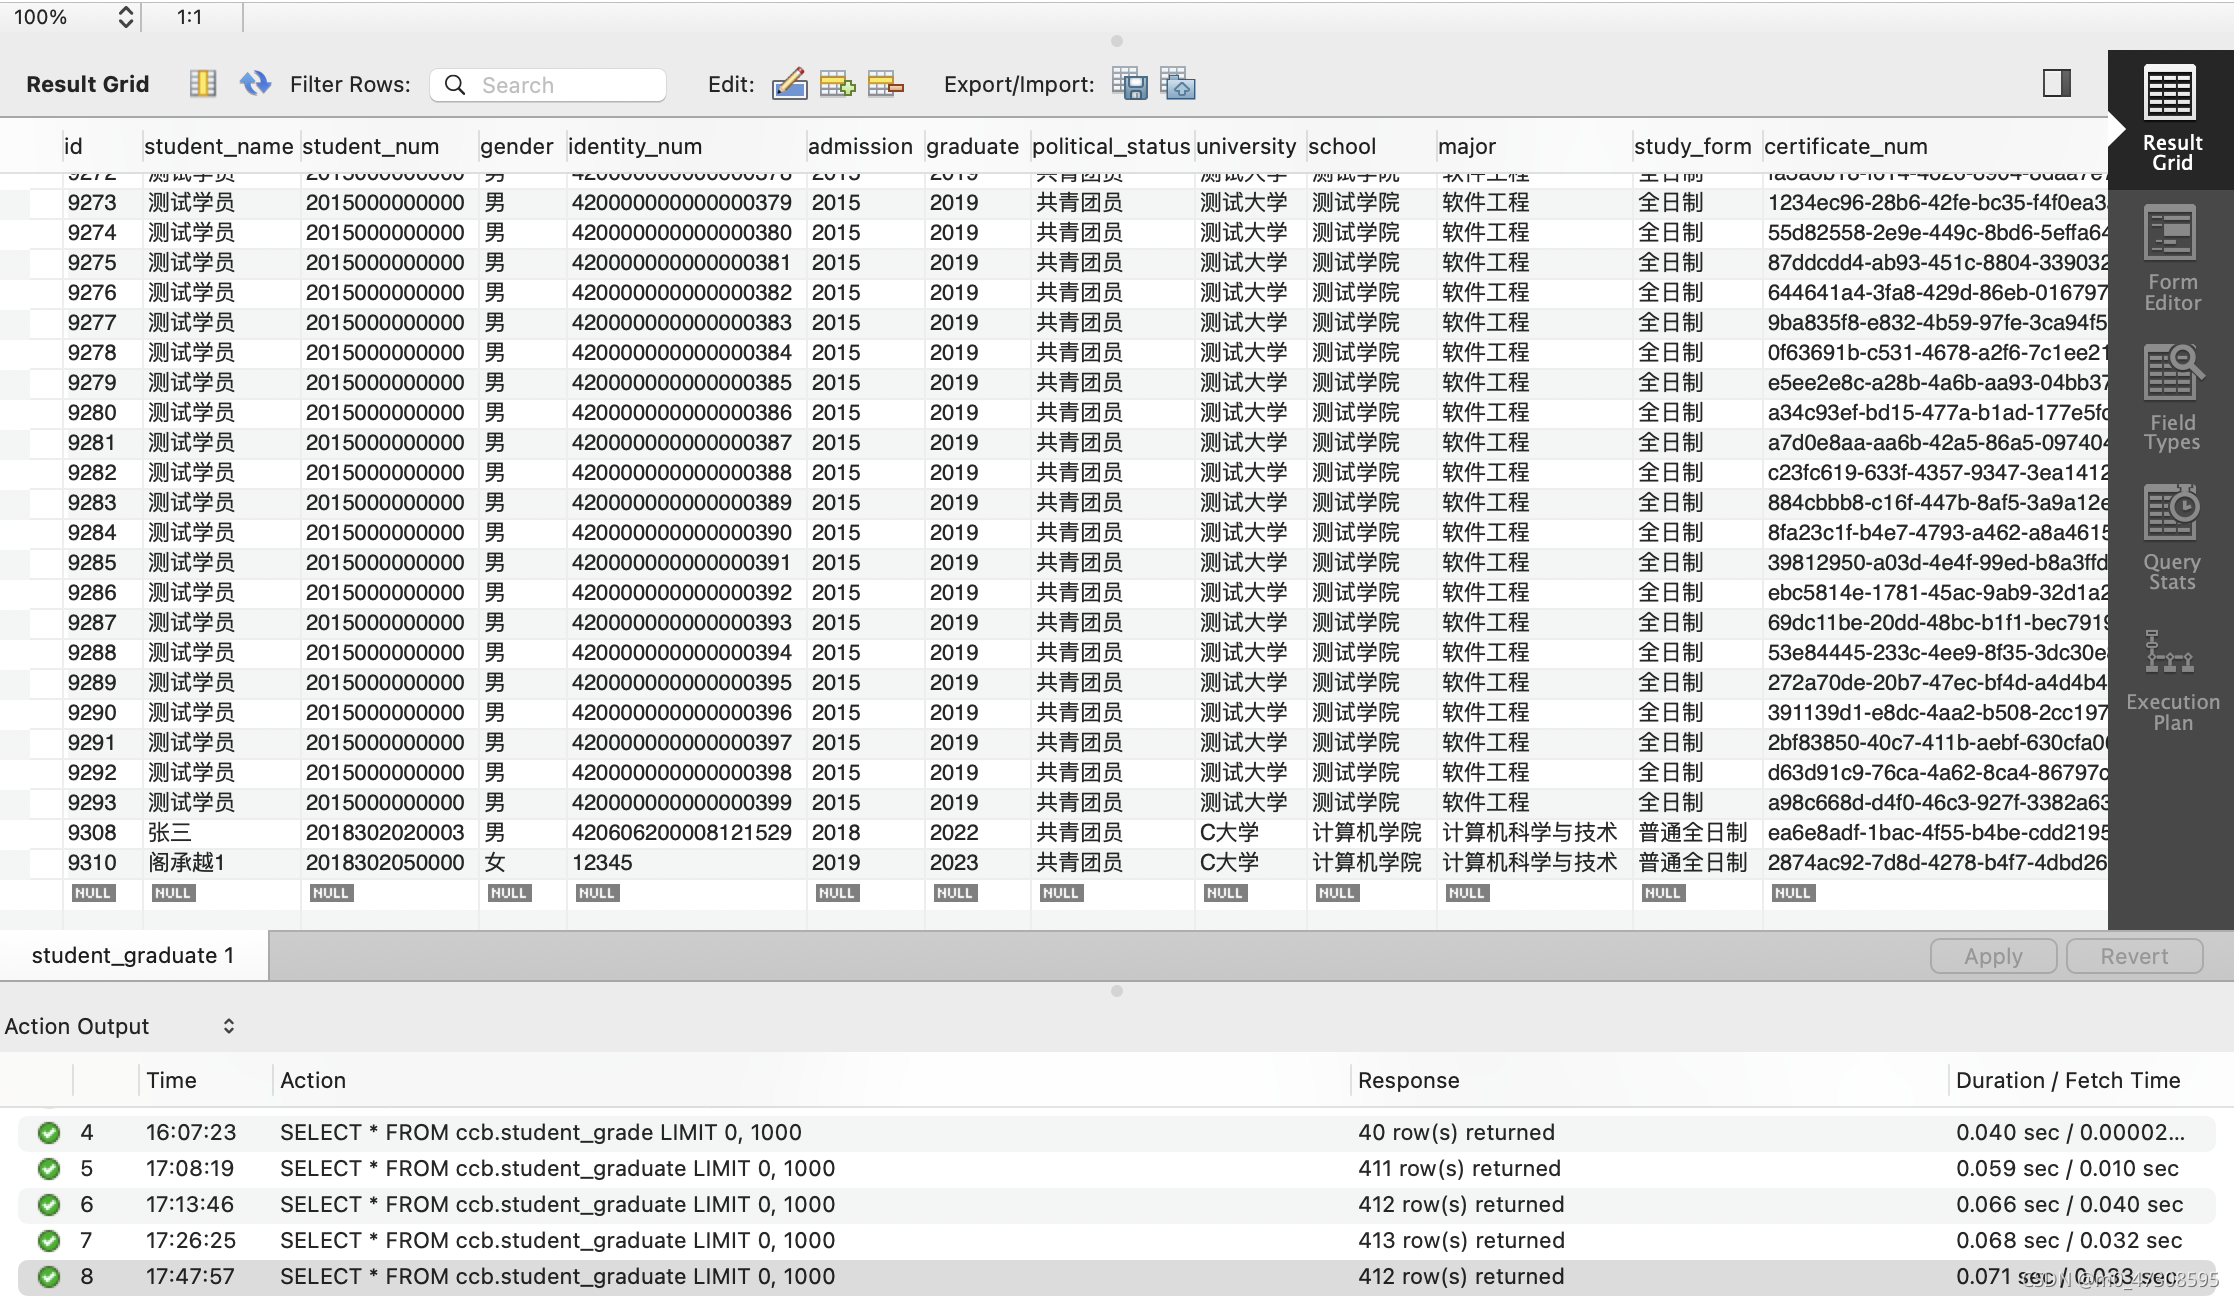This screenshot has width=2234, height=1300.
Task: Select the student_graduate 1 result tab
Action: (133, 955)
